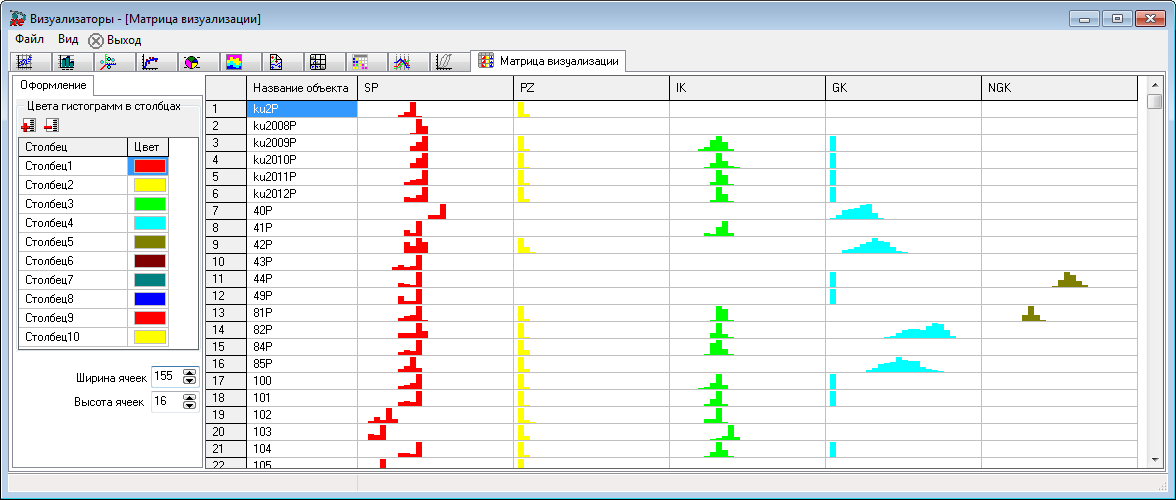This screenshot has height=500, width=1176.
Task: Click the GK histogram of 82P
Action: tap(920, 330)
